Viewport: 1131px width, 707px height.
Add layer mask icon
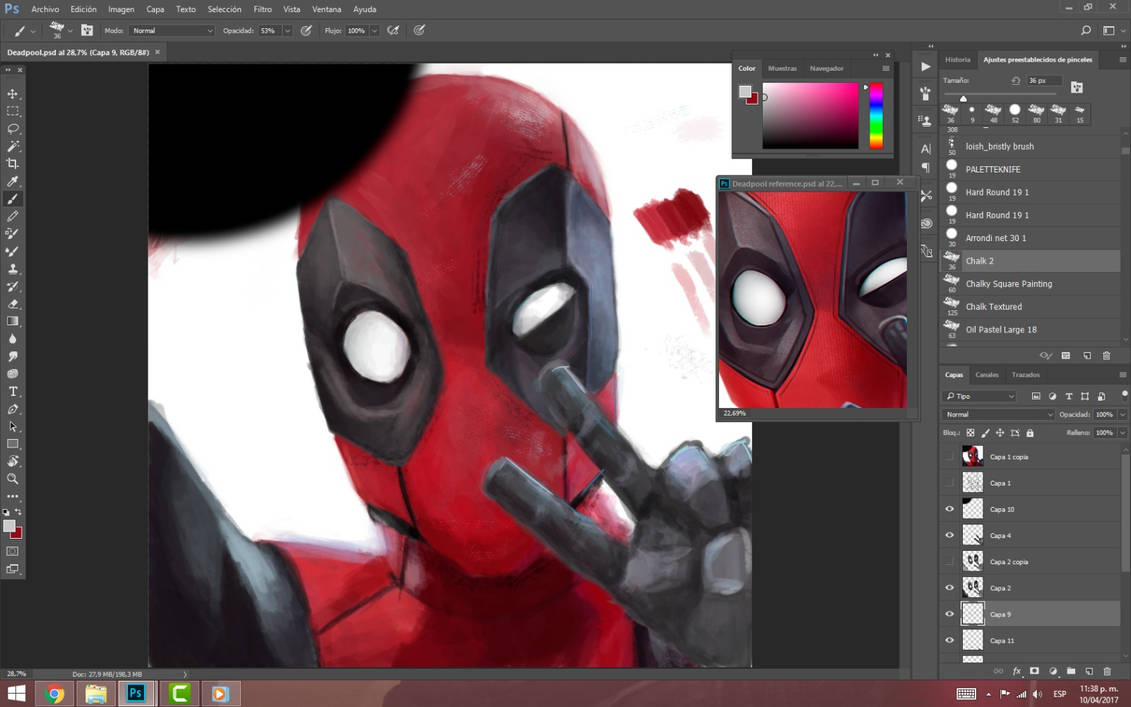1034,671
